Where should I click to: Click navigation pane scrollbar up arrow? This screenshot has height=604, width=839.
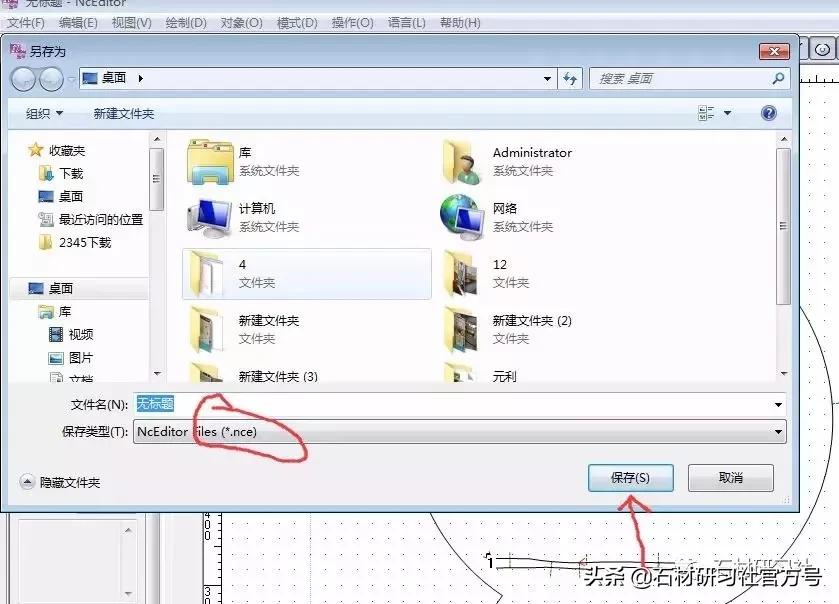157,139
